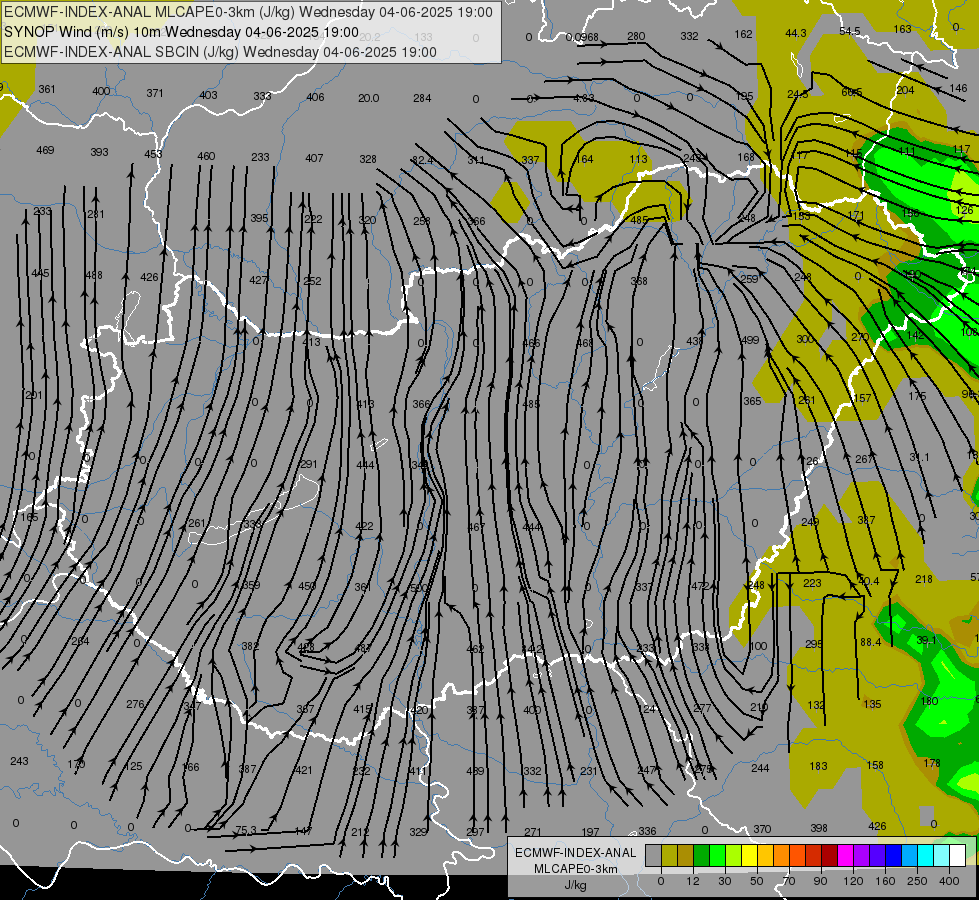Click the legend tick label '50'
This screenshot has height=900, width=979.
point(757,881)
